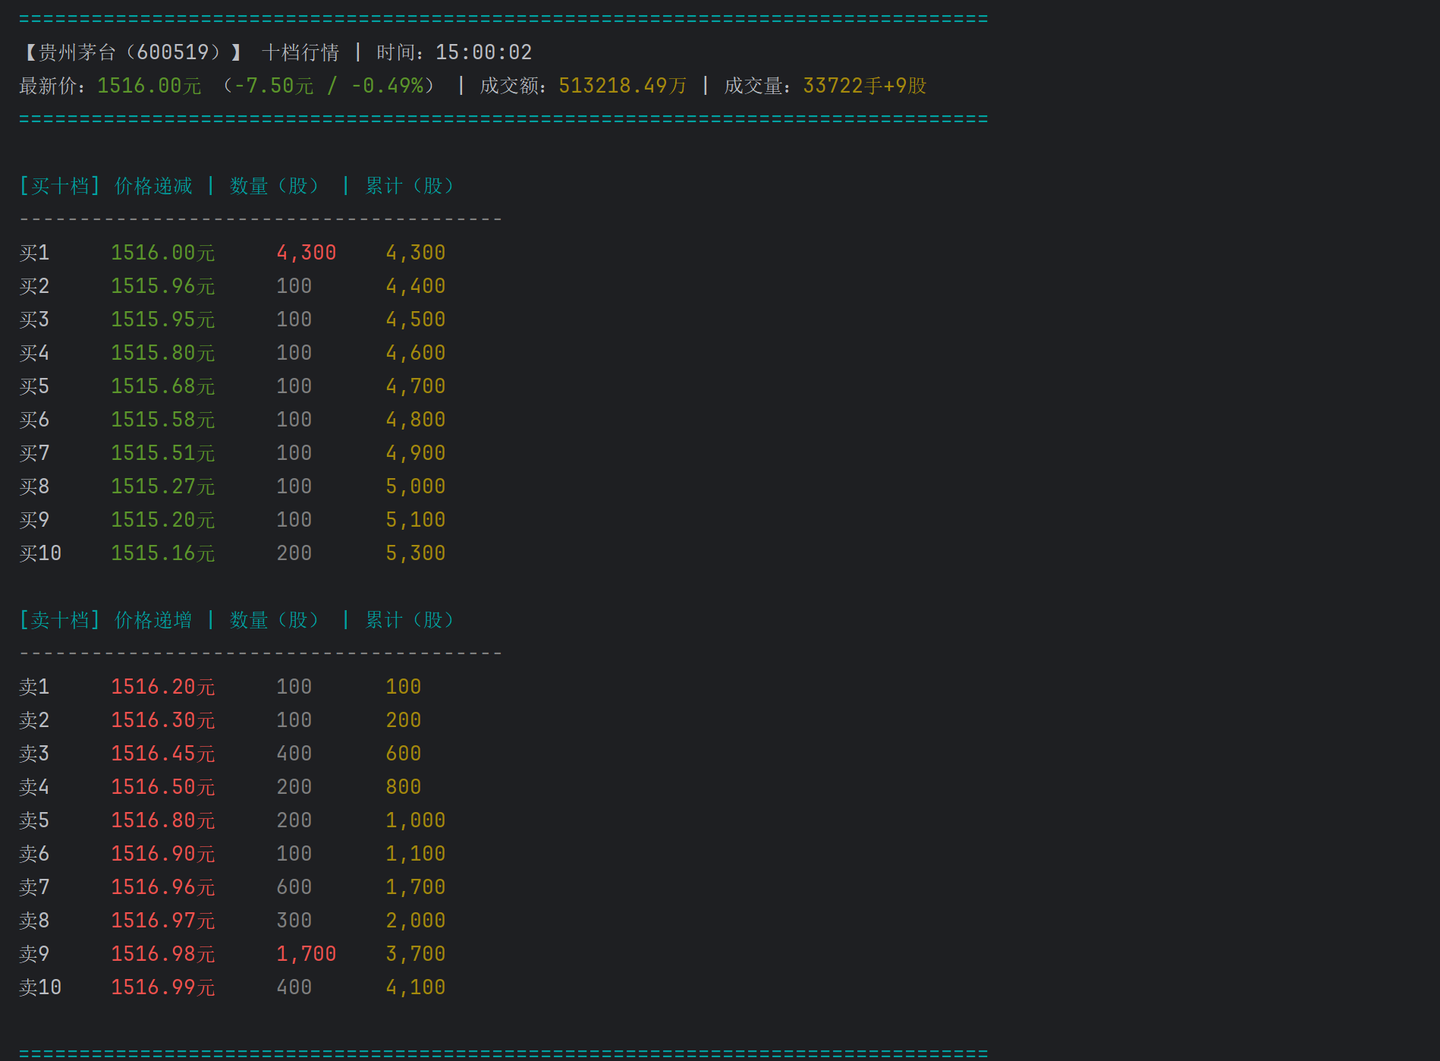Click 累计（股） heading in the 卖十档 section

coord(410,620)
